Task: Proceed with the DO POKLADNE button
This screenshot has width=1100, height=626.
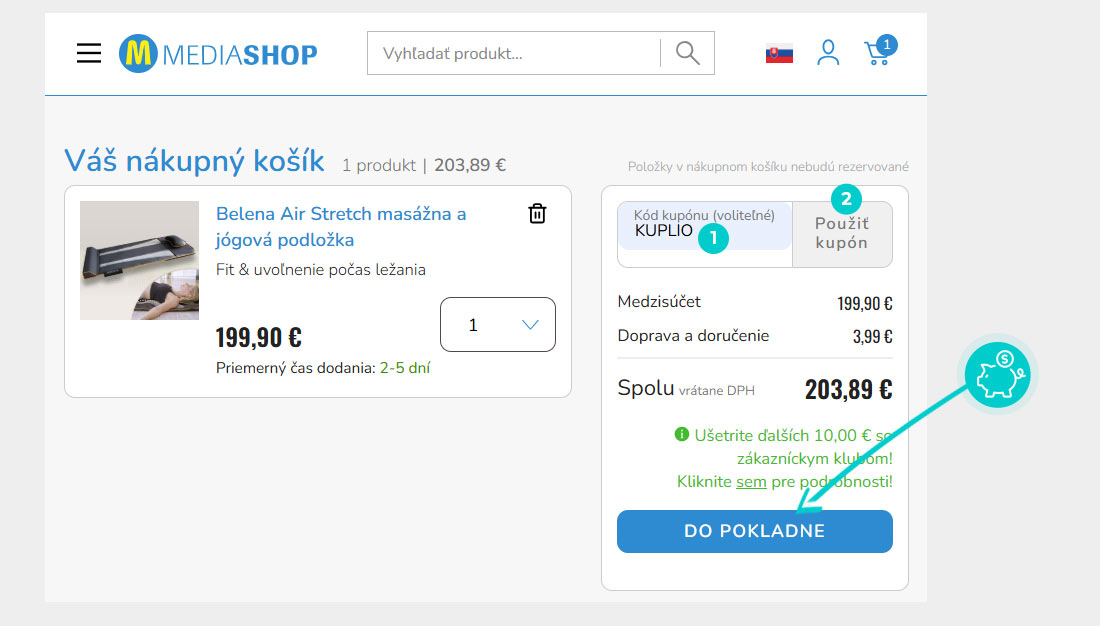Action: [755, 531]
